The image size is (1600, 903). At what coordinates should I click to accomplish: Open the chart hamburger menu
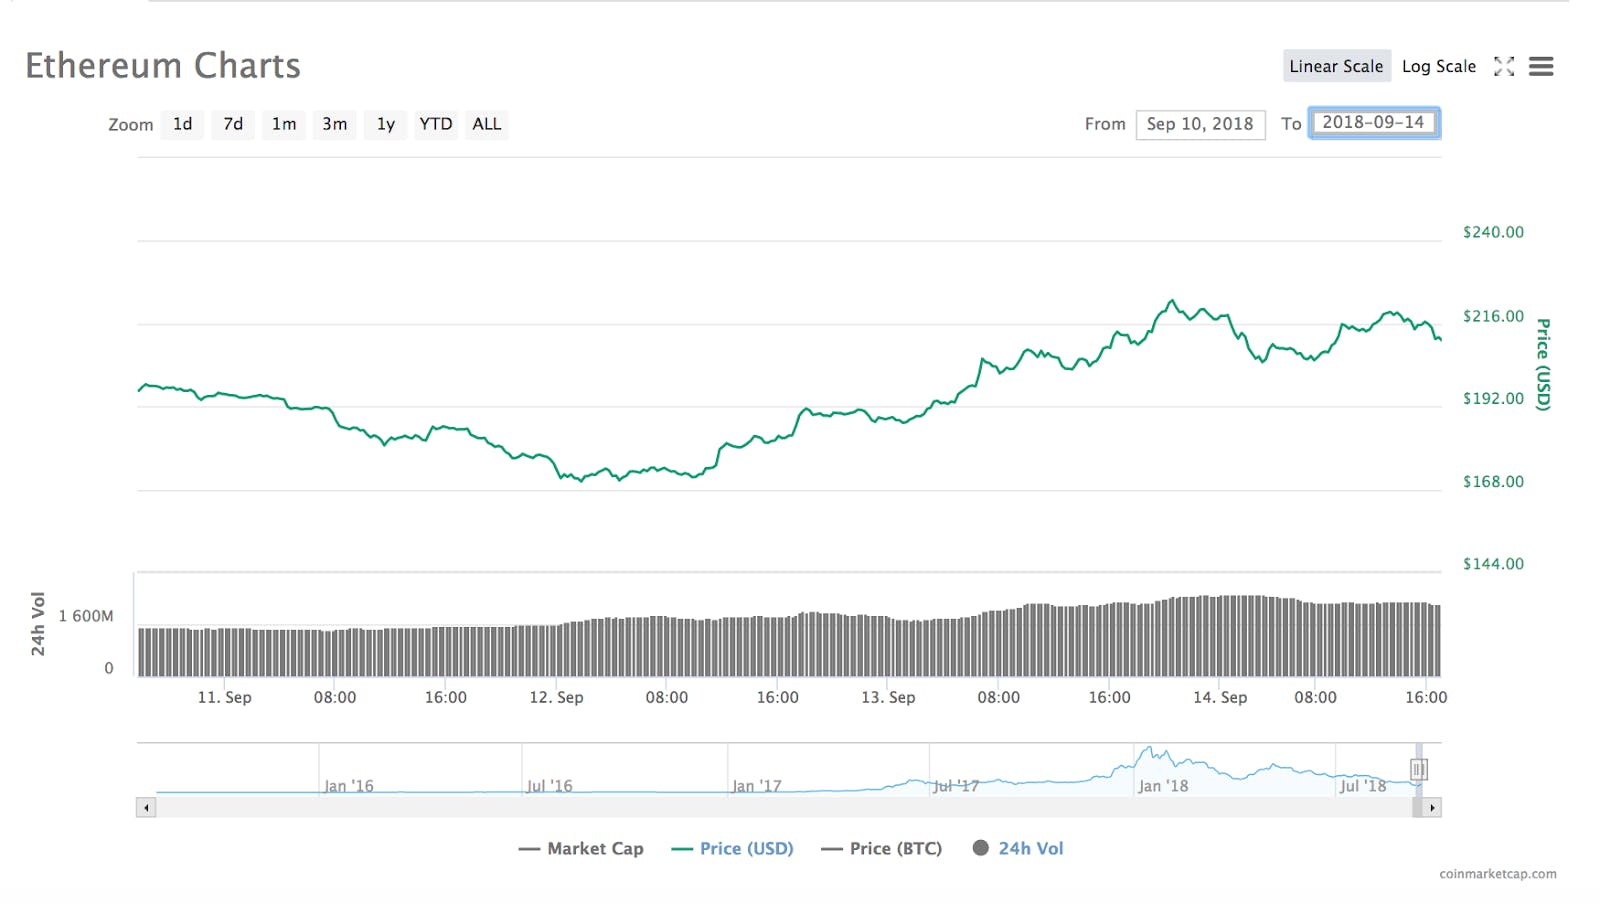(1541, 66)
